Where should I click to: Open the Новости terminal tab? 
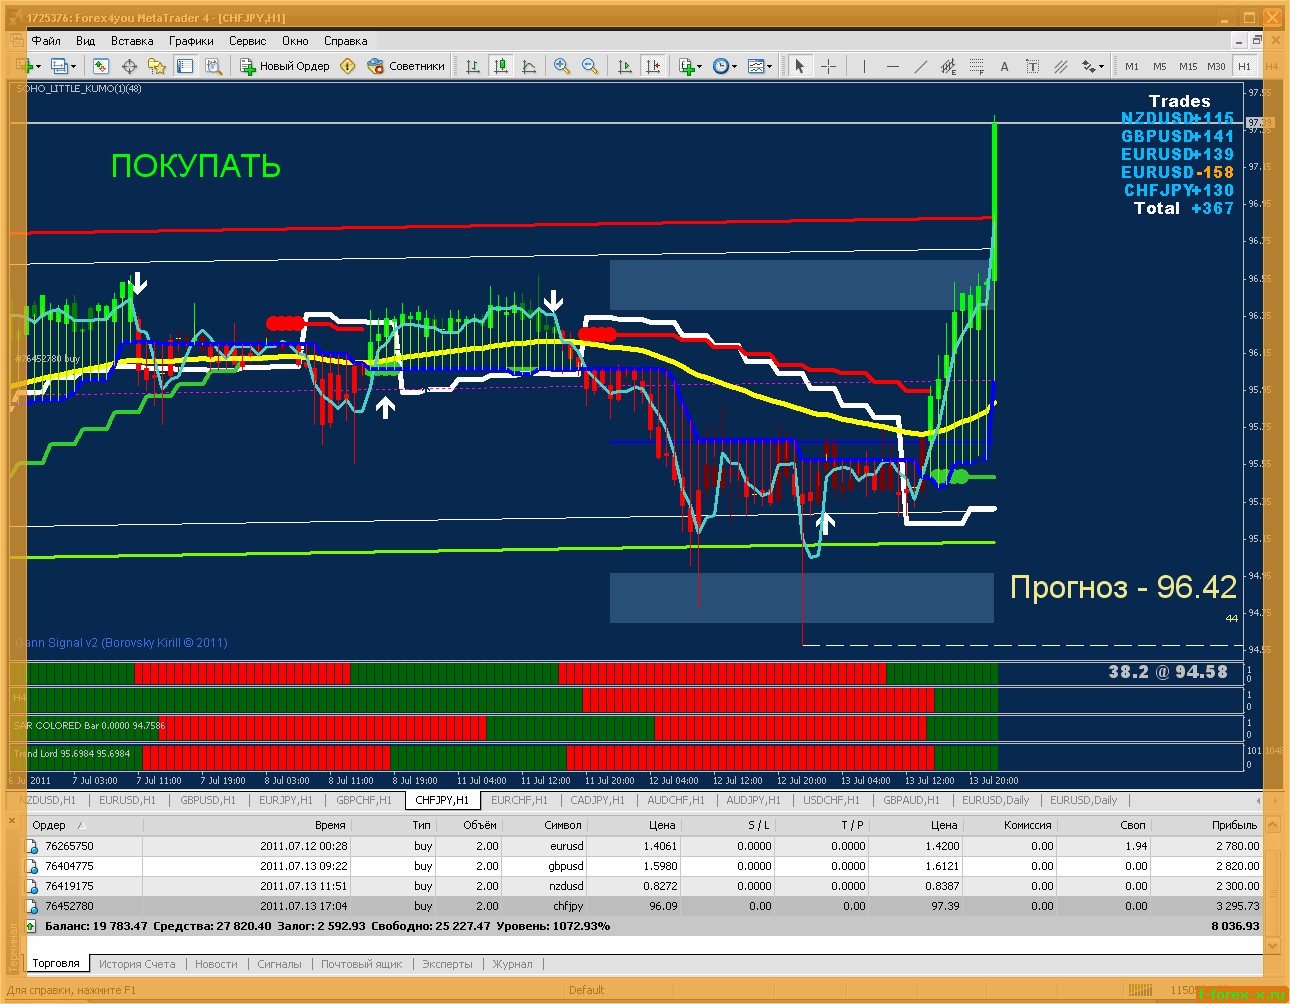click(216, 964)
